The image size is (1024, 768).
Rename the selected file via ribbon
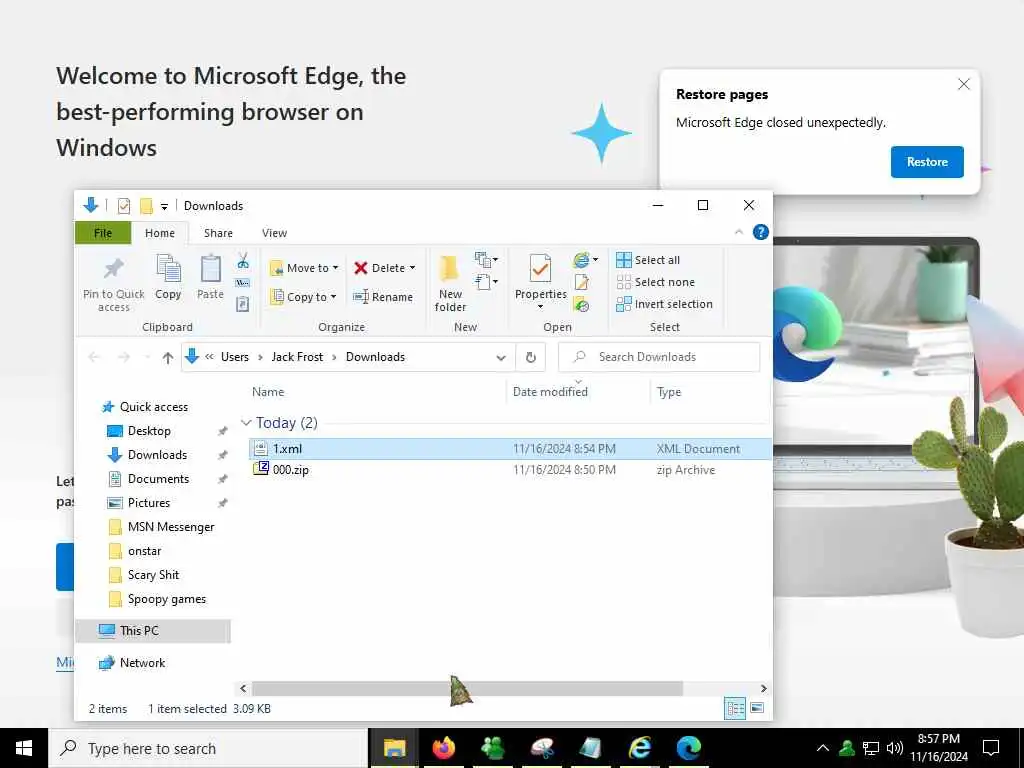(383, 297)
